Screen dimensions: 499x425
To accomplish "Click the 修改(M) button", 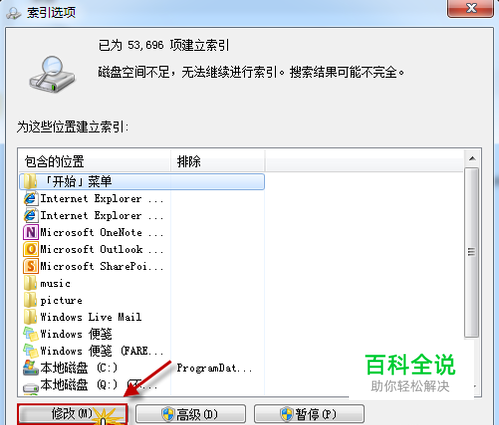I will pyautogui.click(x=72, y=414).
